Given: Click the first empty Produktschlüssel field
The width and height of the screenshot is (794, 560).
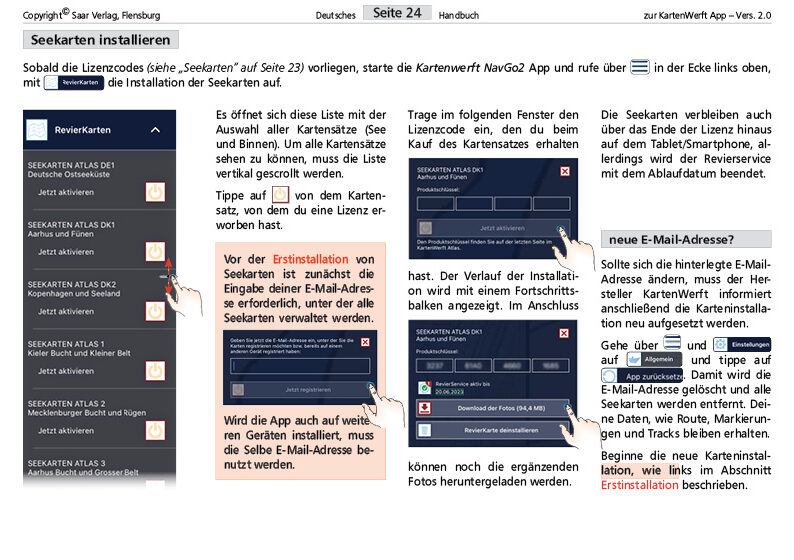Looking at the screenshot, I should coord(435,204).
